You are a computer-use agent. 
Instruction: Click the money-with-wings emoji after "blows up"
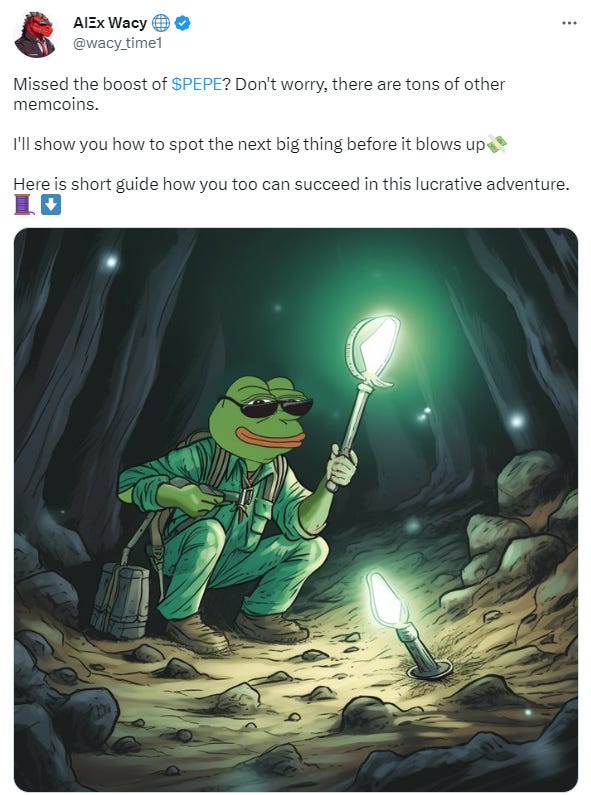tap(497, 144)
